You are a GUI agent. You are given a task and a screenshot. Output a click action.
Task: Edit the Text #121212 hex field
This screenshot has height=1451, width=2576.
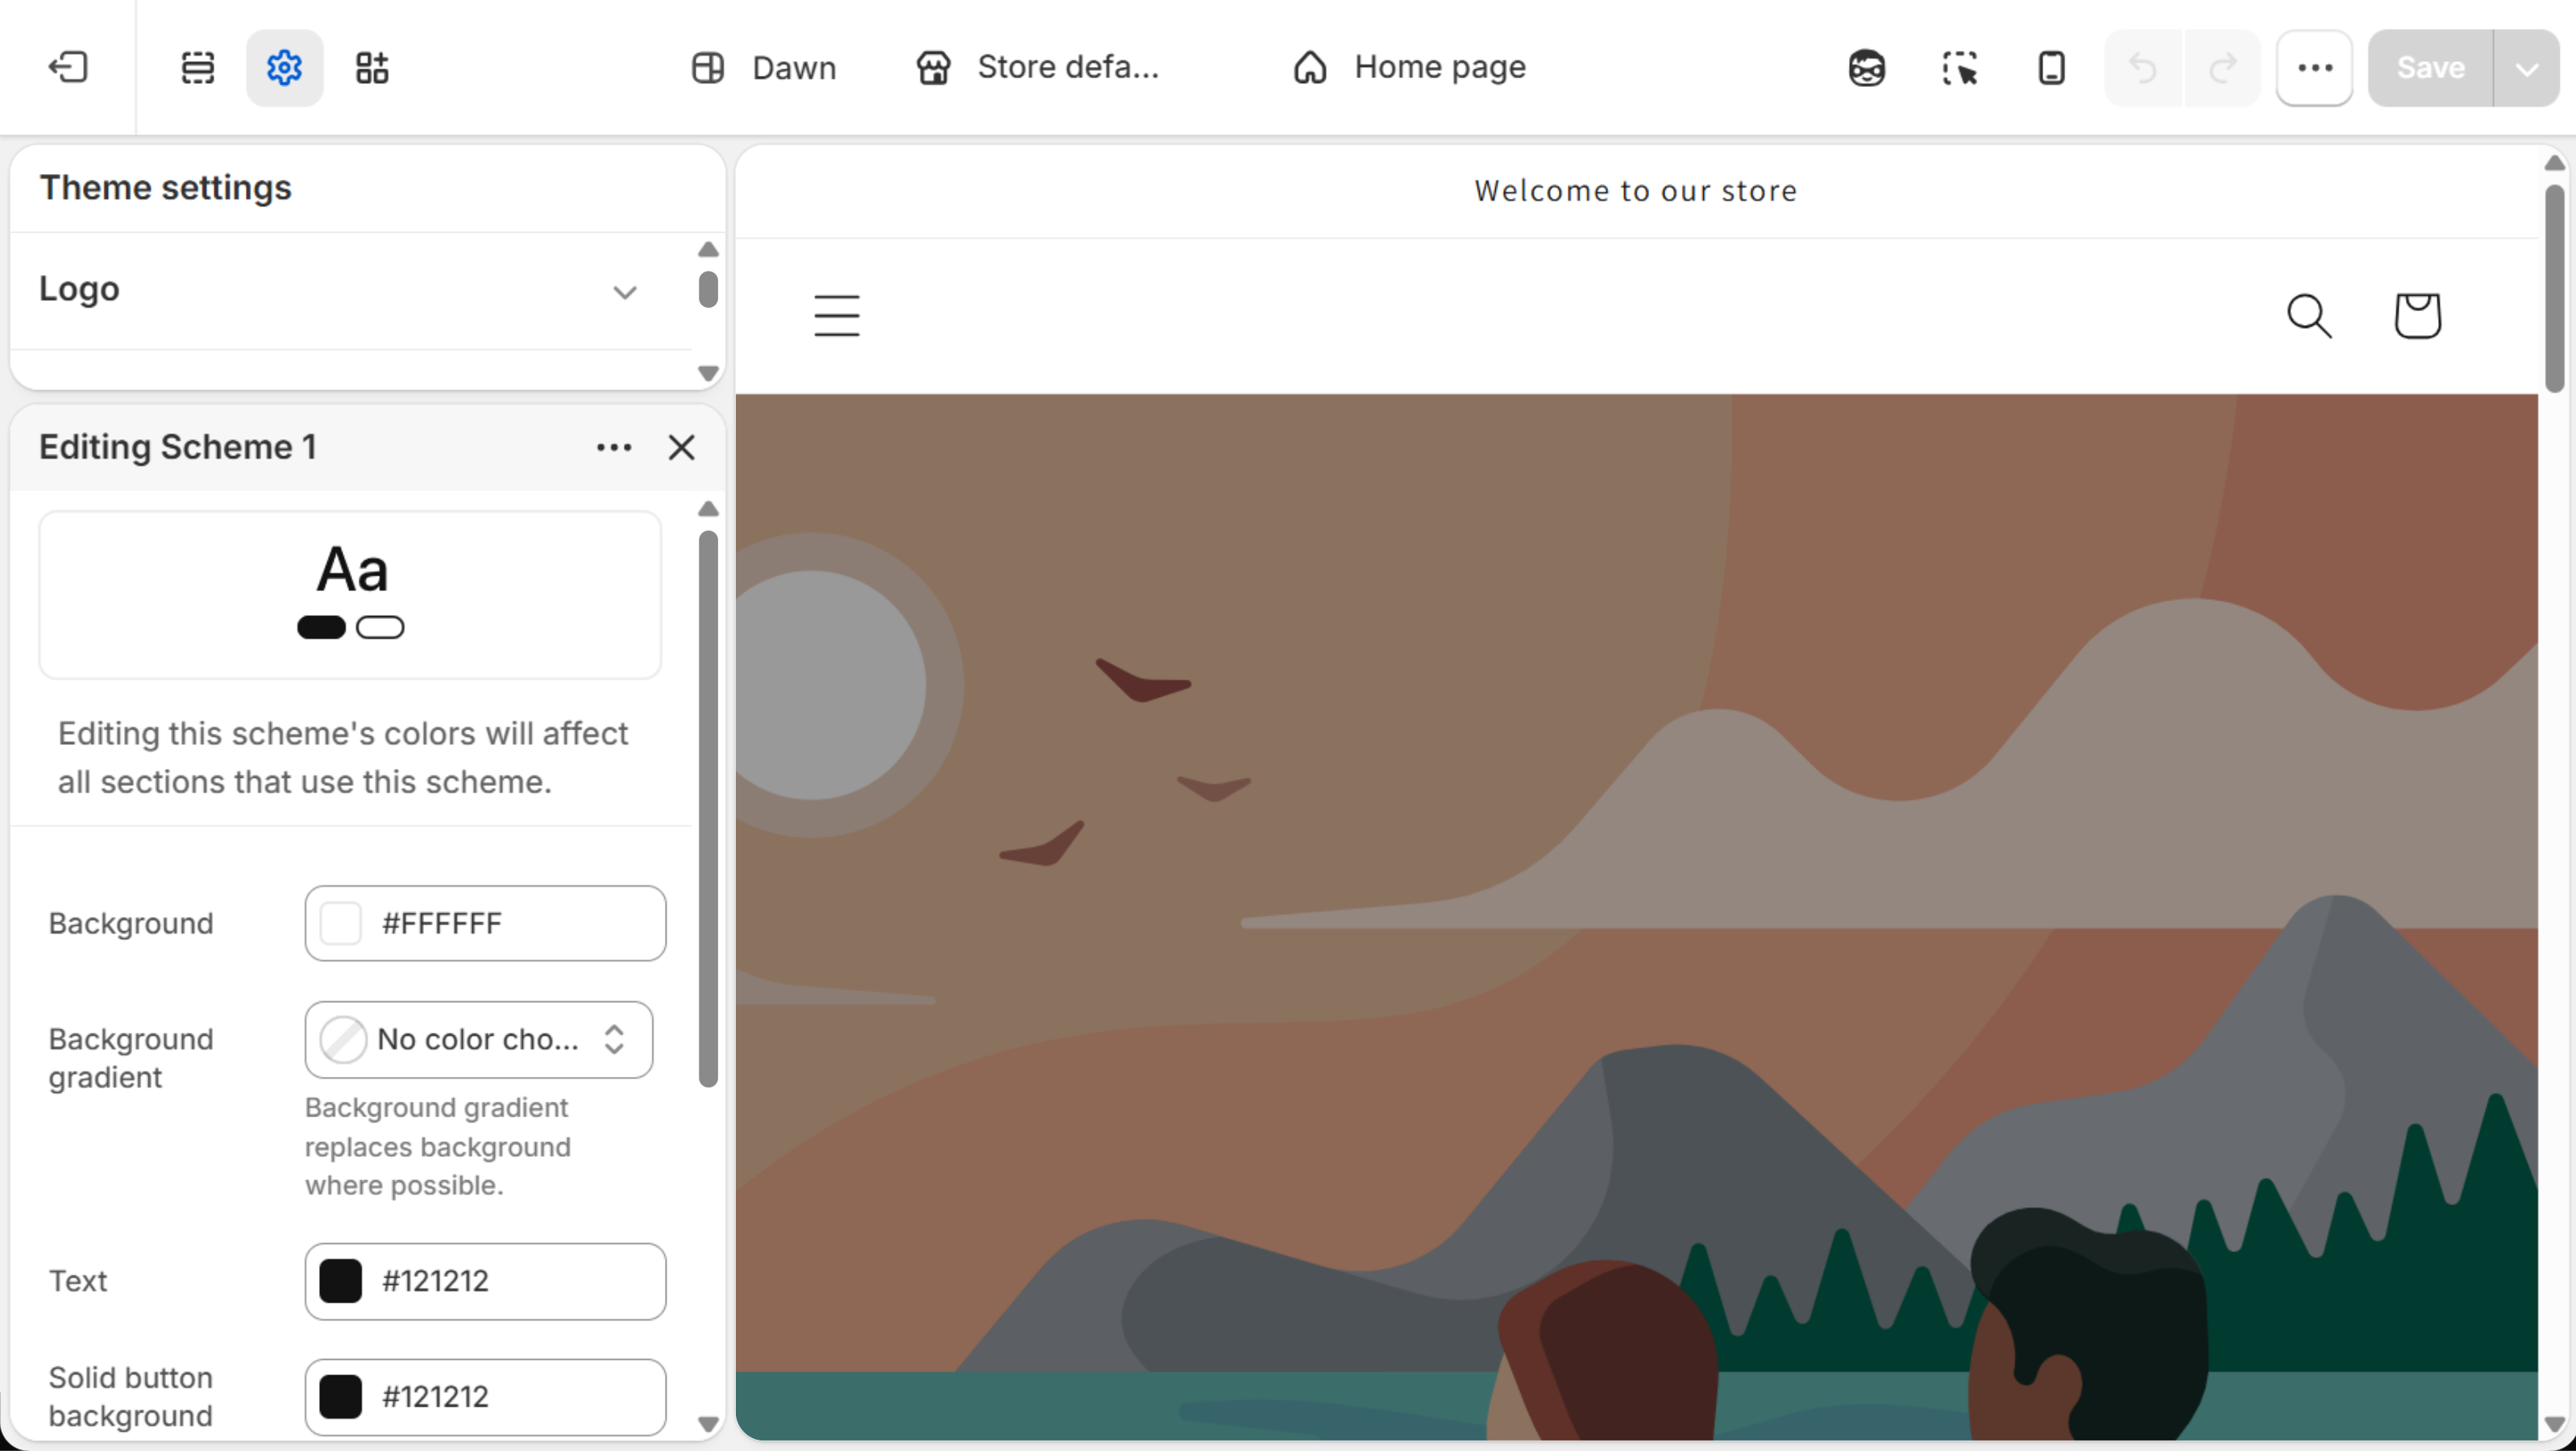pos(485,1281)
